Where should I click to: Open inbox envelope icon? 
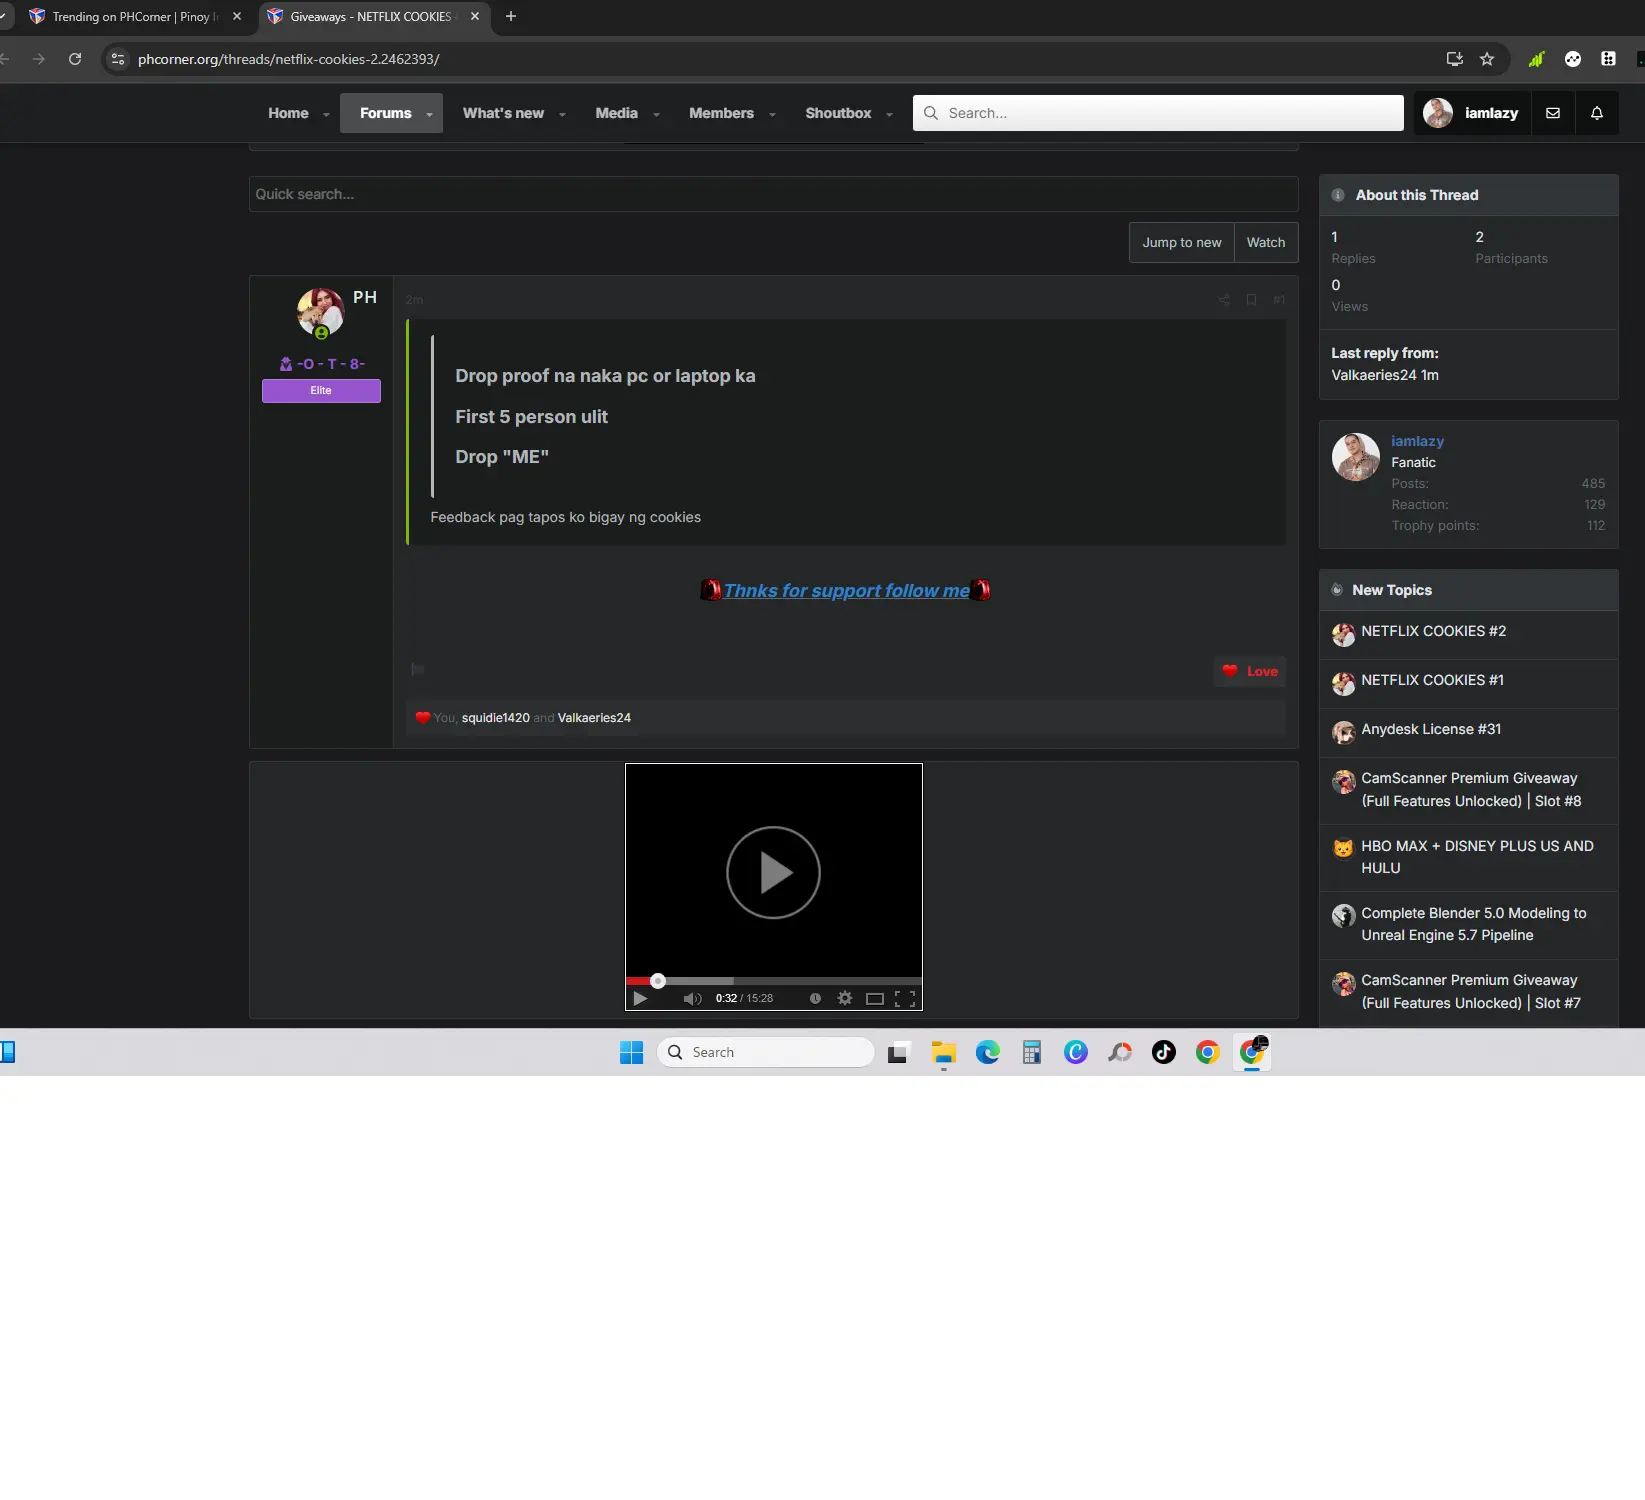point(1553,113)
